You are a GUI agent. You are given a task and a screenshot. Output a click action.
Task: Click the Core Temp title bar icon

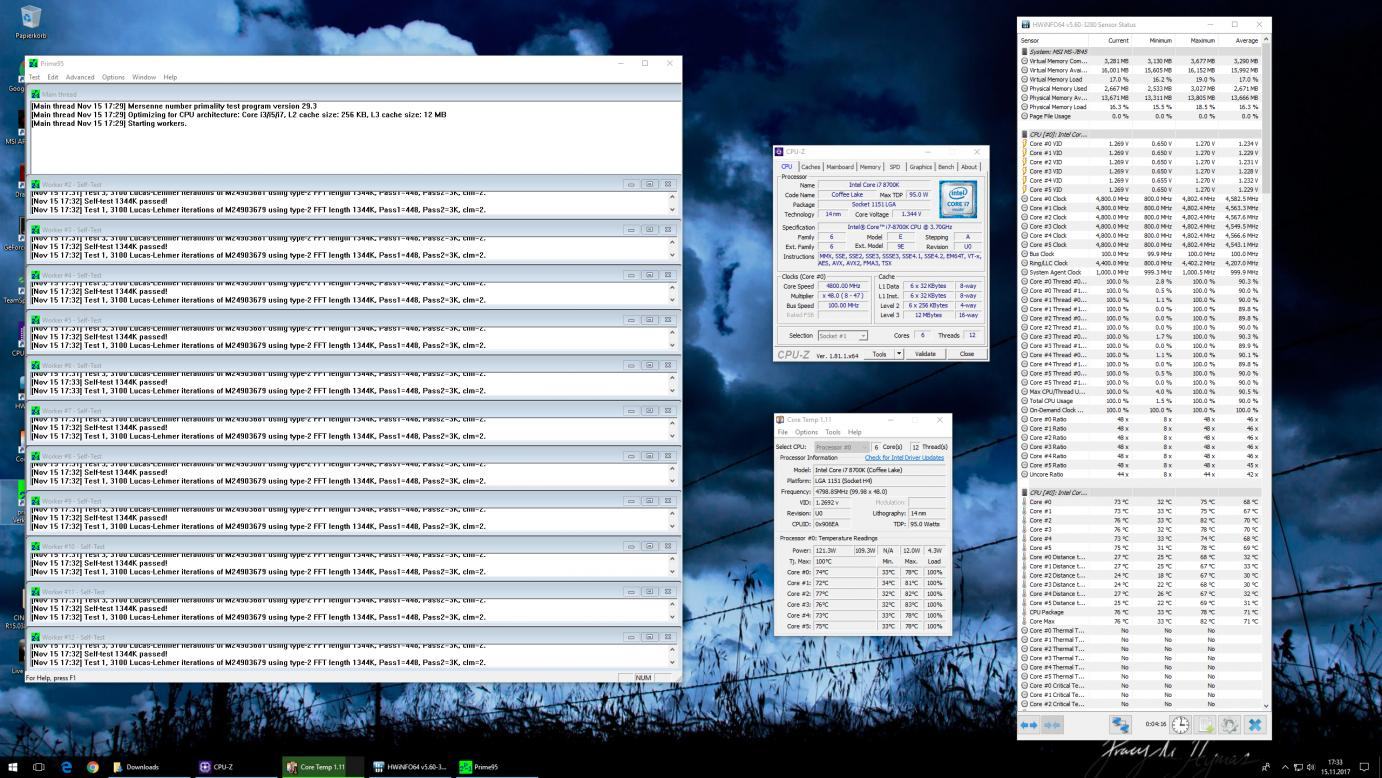pyautogui.click(x=781, y=420)
